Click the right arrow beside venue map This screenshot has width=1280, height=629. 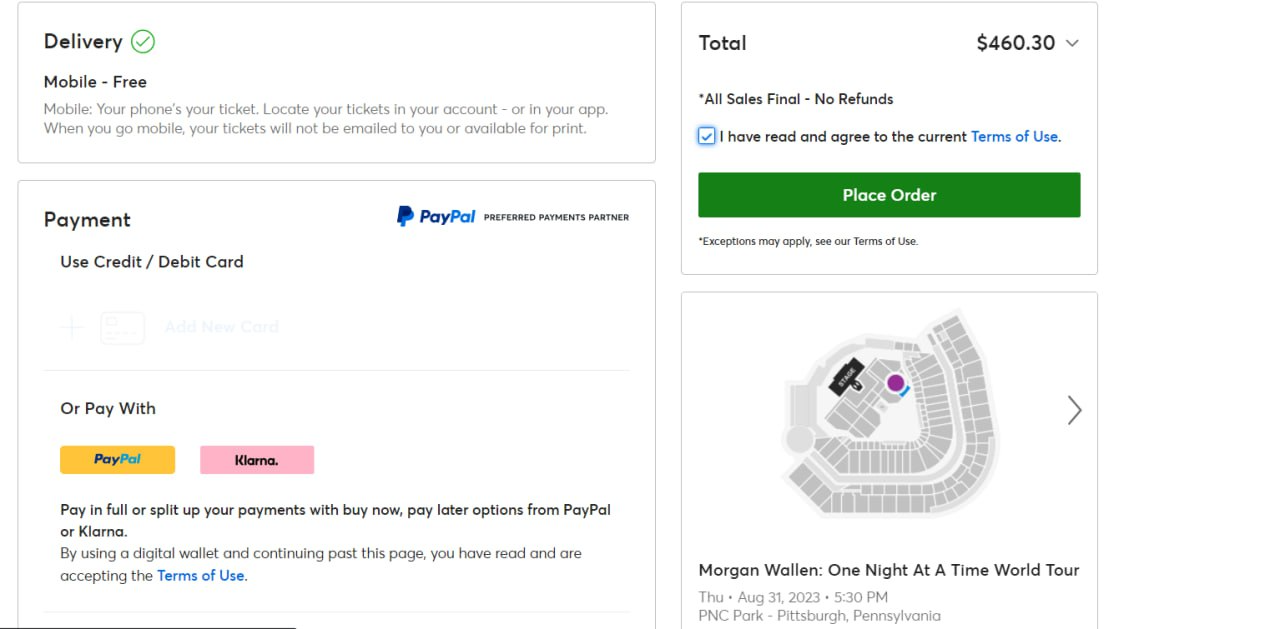point(1074,410)
